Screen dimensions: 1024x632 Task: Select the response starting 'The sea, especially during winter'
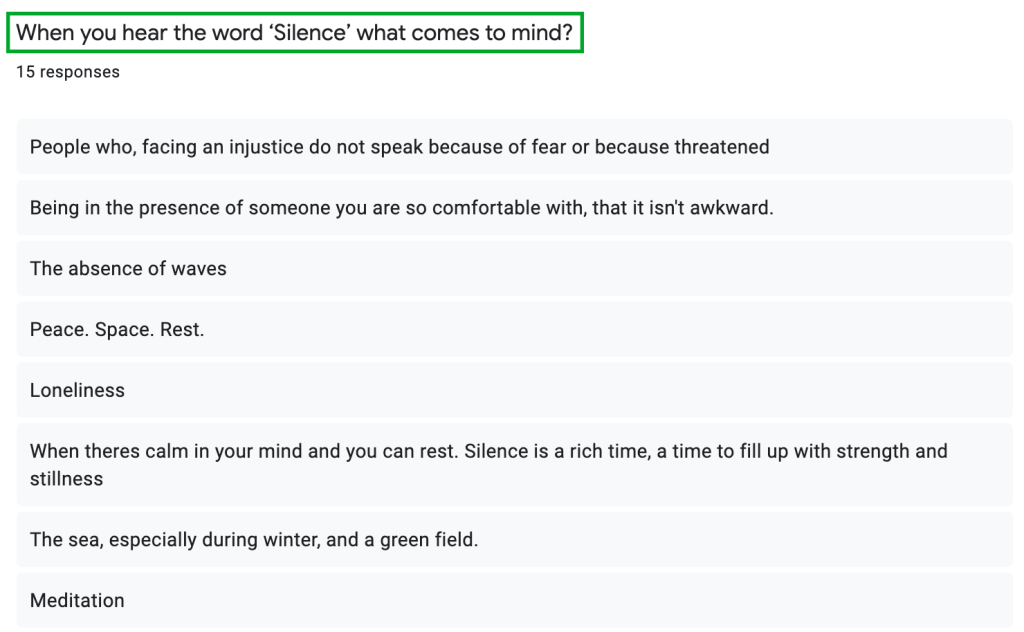[254, 540]
